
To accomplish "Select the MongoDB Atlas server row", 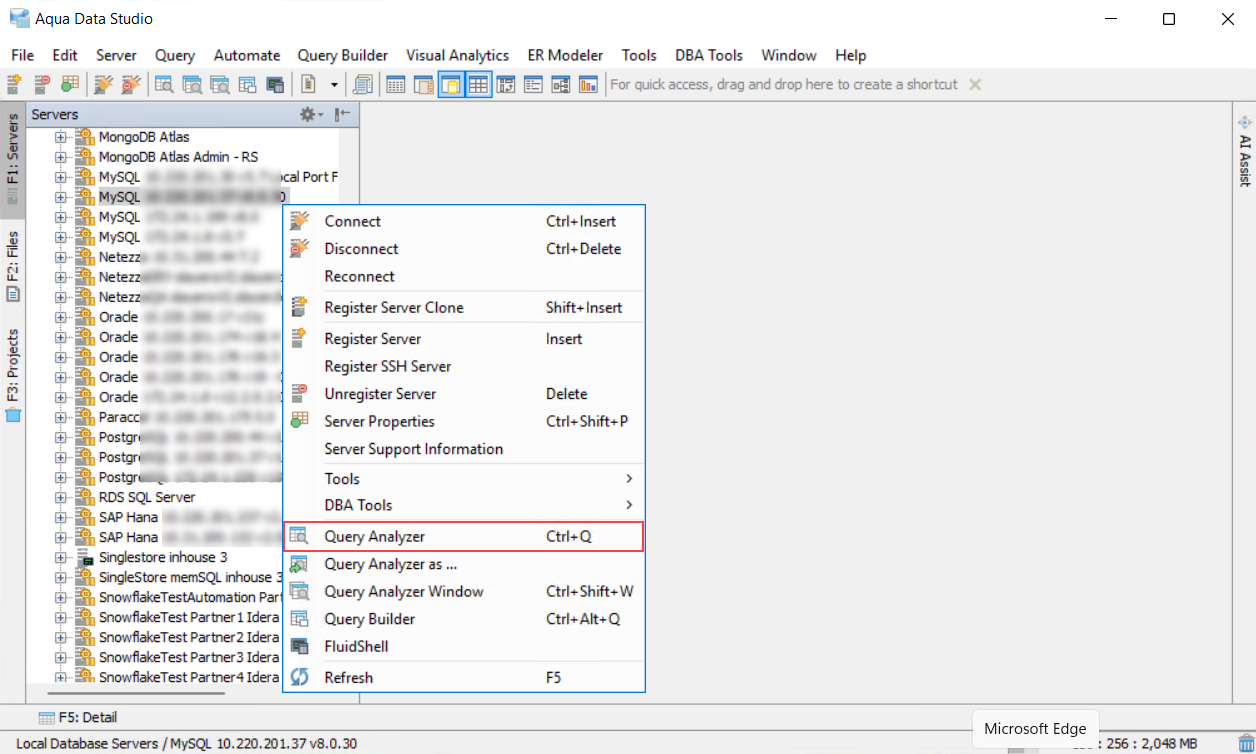I will (x=144, y=137).
